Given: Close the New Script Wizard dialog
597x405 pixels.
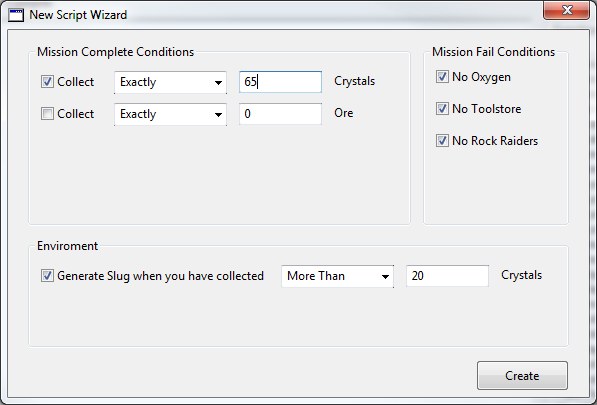Looking at the screenshot, I should click(567, 10).
